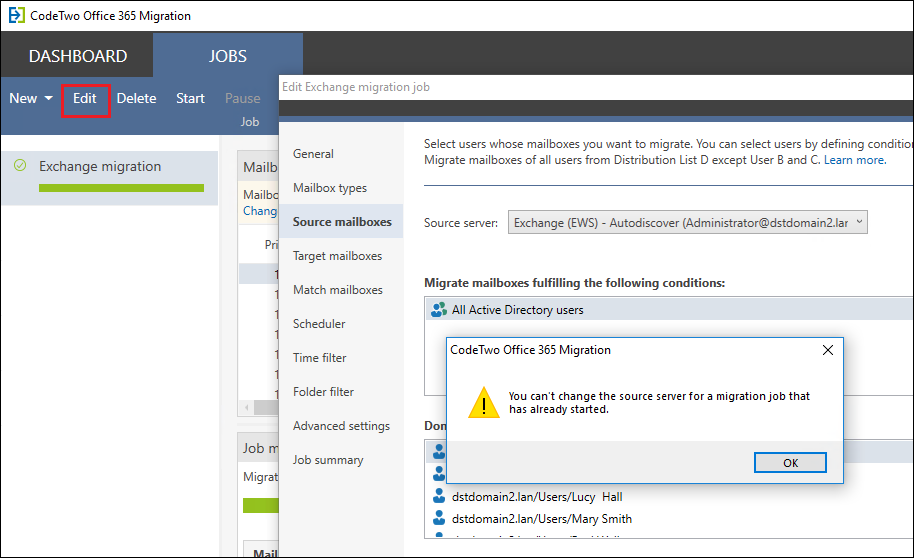Open the Time filter page
914x558 pixels.
[x=341, y=357]
